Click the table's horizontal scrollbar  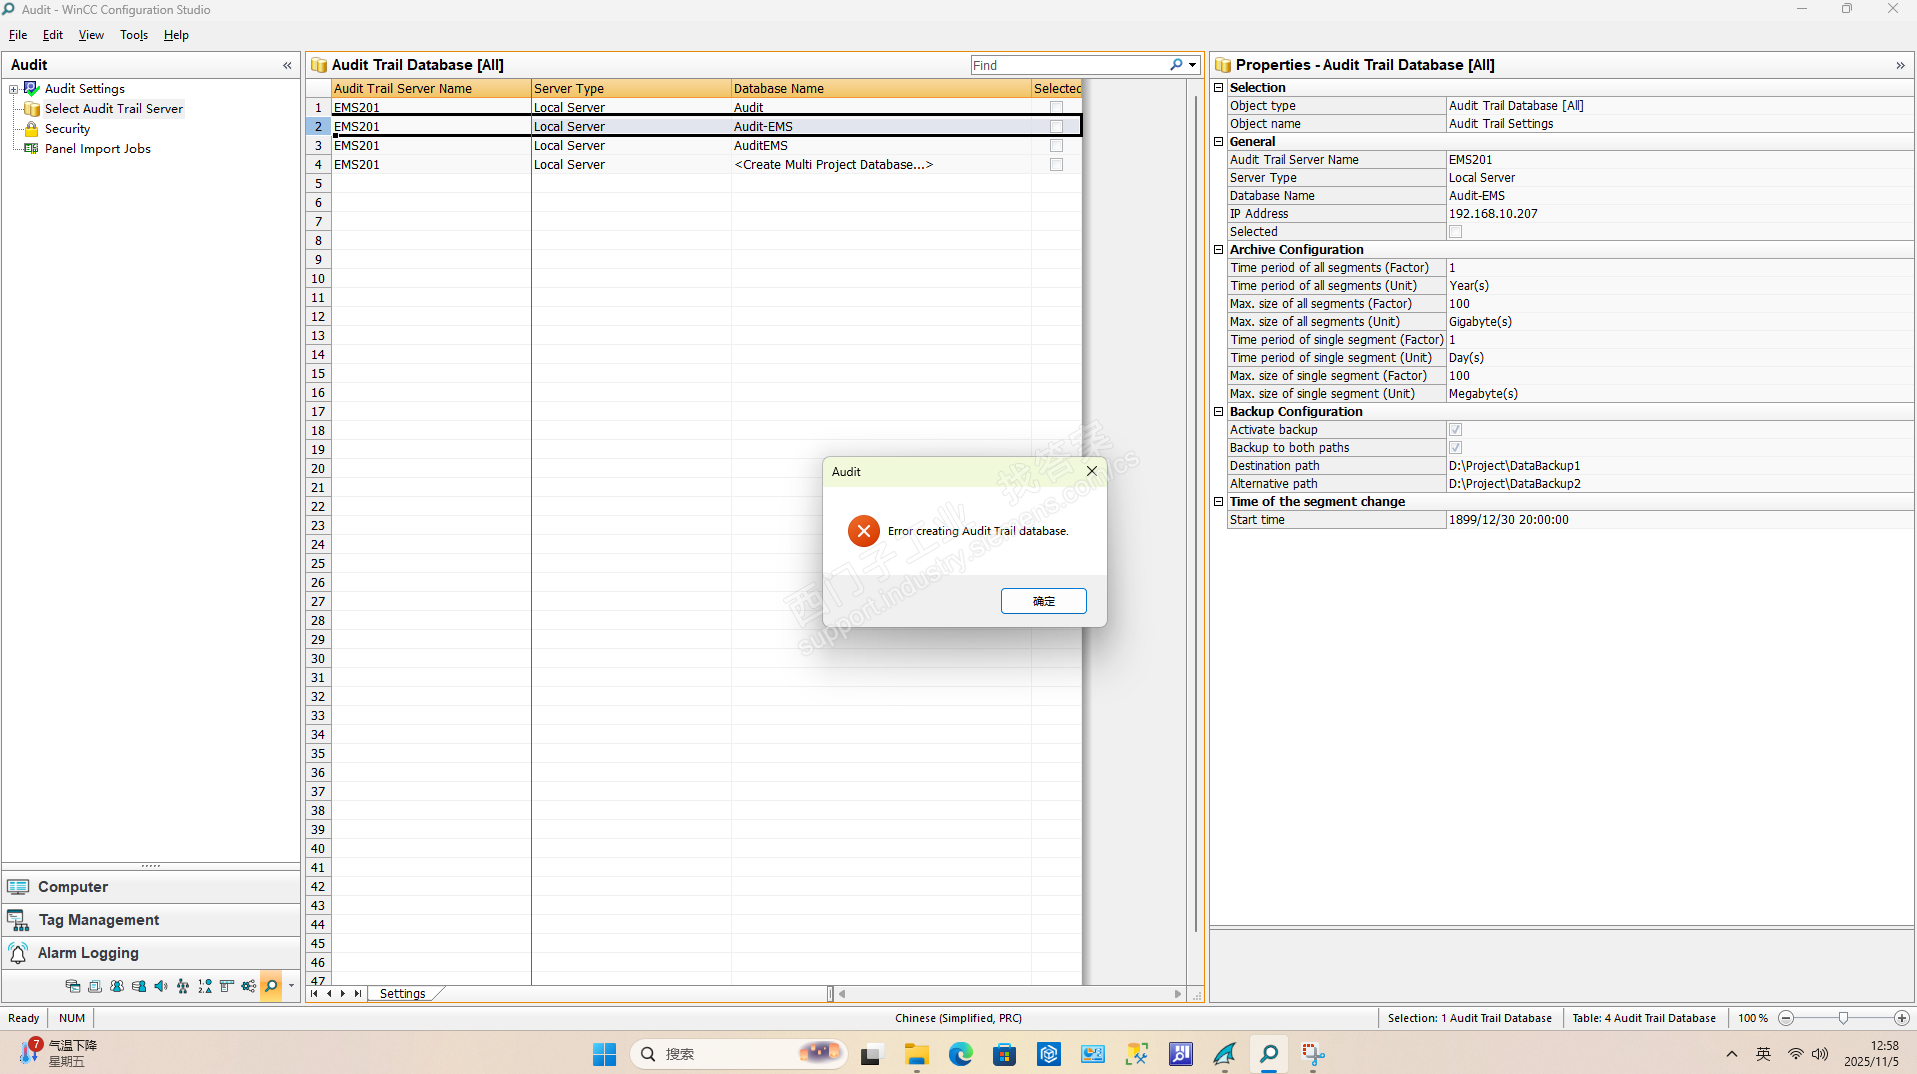point(1010,994)
